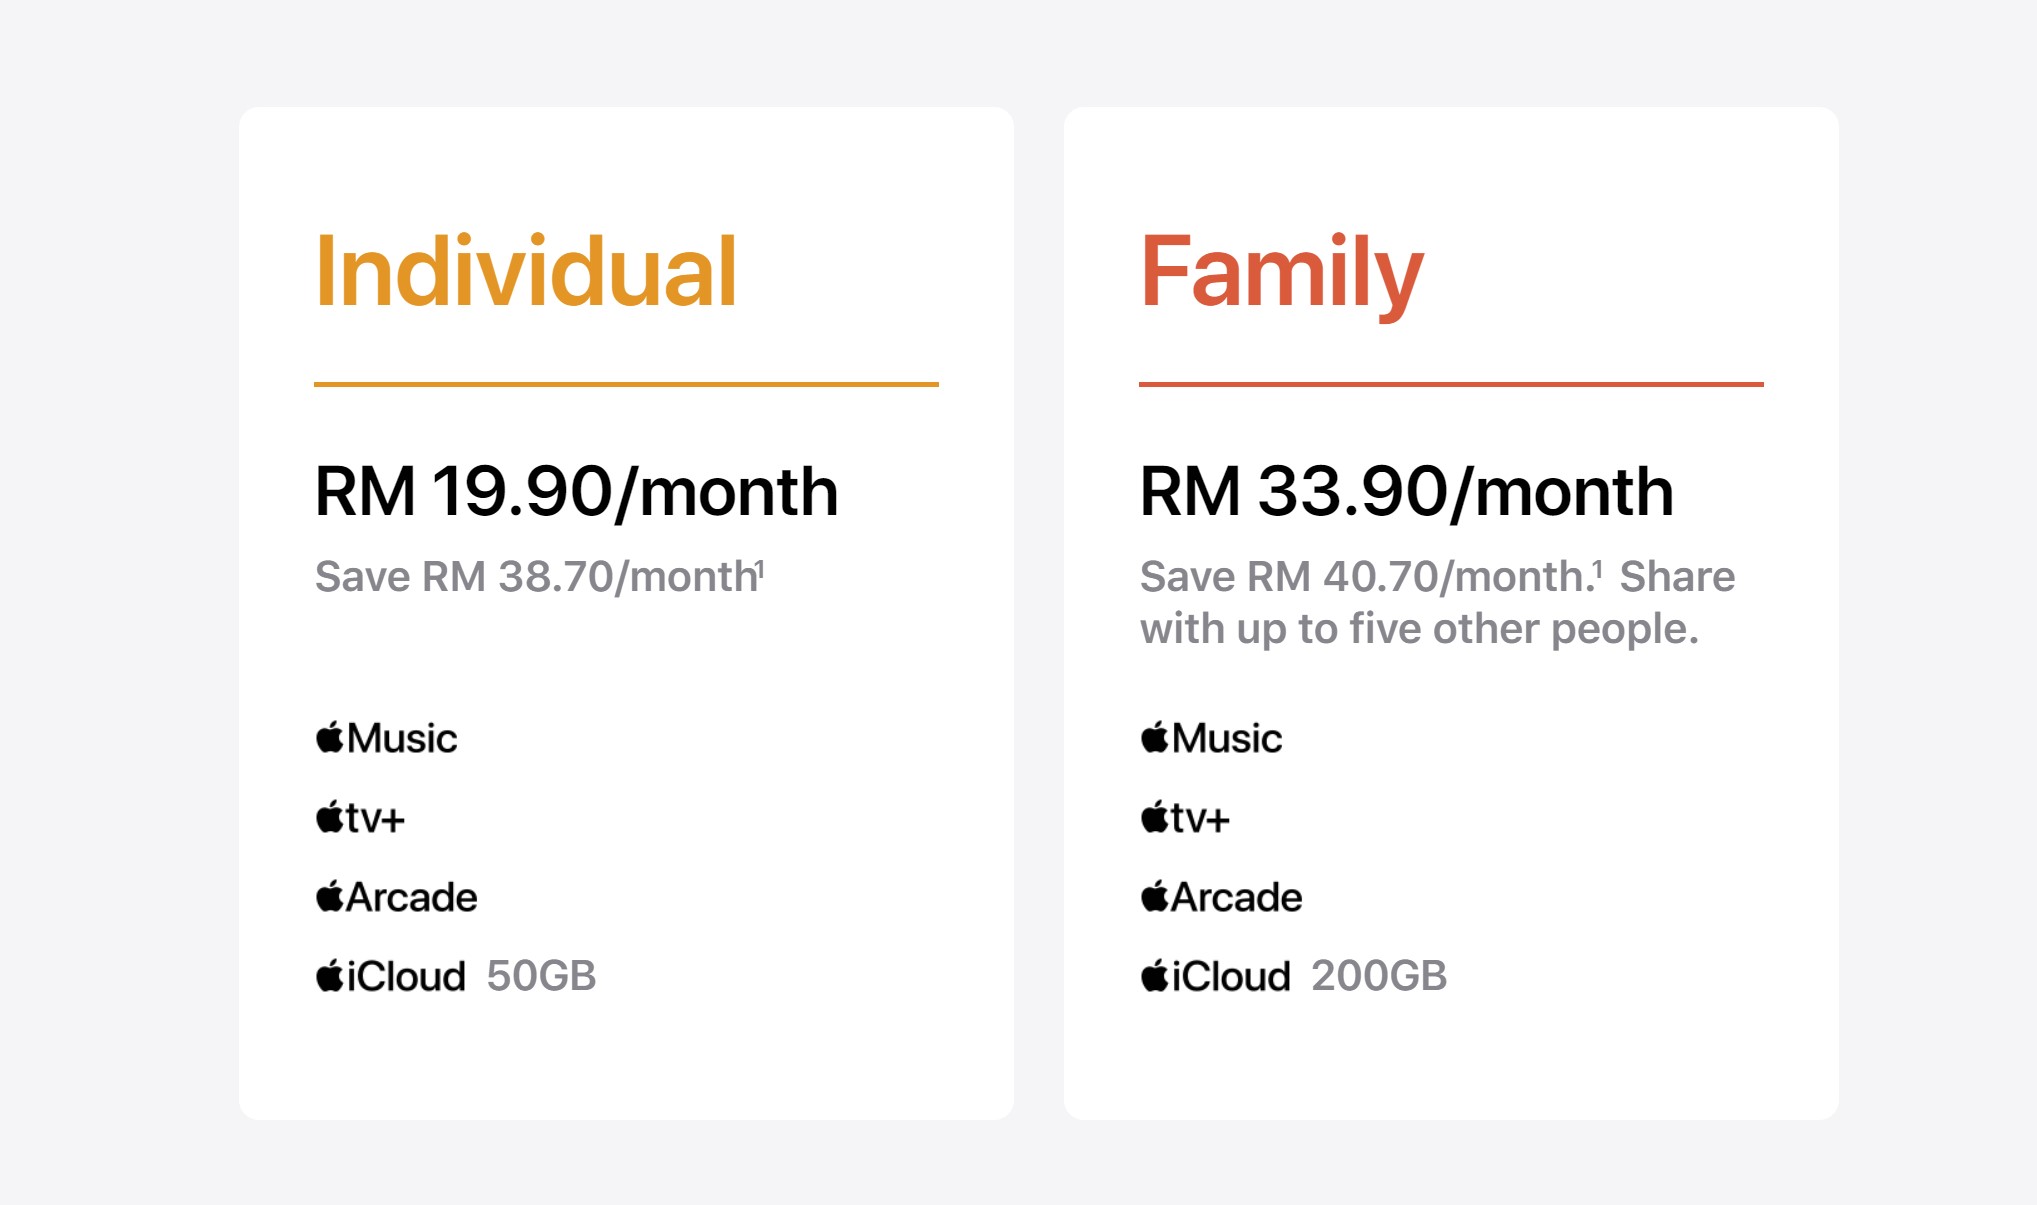Select the Family plan heading
Viewport: 2037px width, 1205px height.
[1281, 275]
